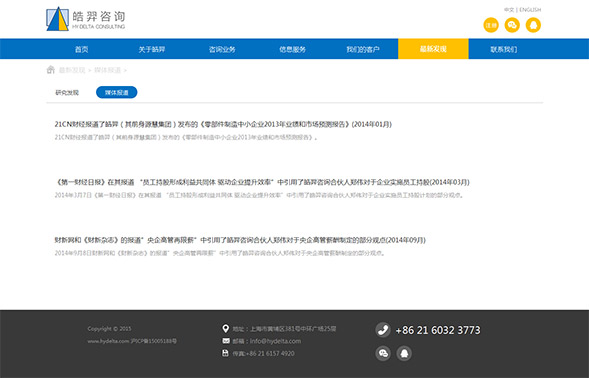Click the info@hydelta.com email address

click(275, 341)
